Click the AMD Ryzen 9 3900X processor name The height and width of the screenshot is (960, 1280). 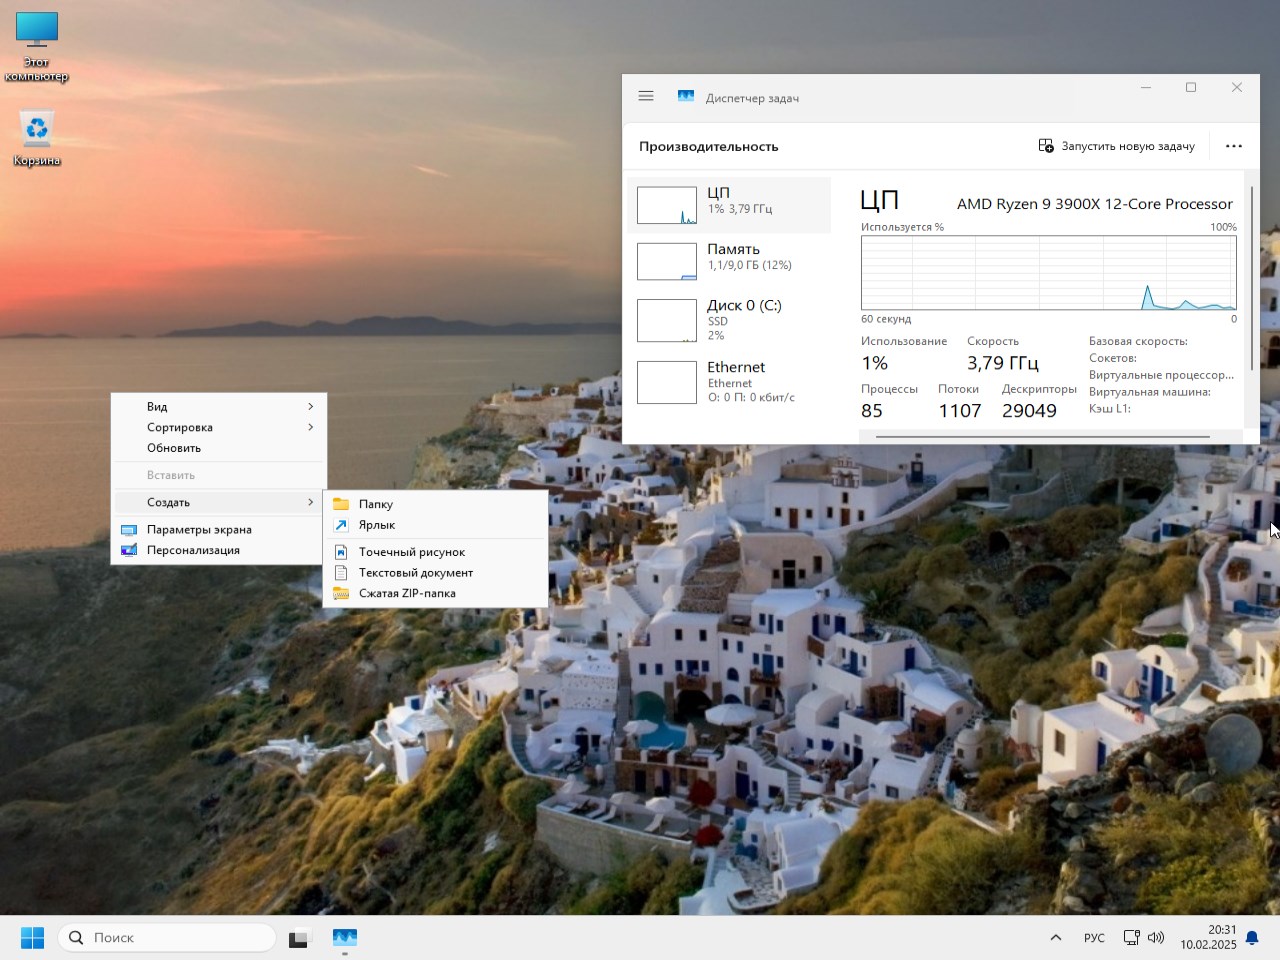(x=1095, y=204)
